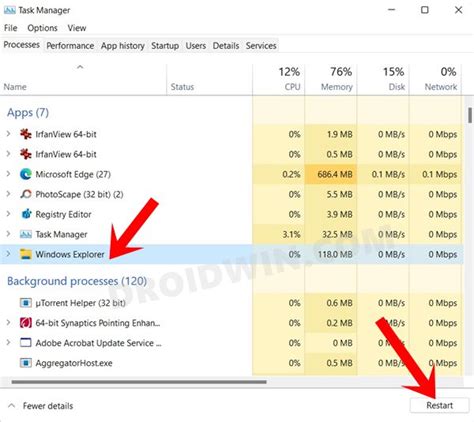Image resolution: width=474 pixels, height=422 pixels.
Task: Open the File menu
Action: (11, 28)
